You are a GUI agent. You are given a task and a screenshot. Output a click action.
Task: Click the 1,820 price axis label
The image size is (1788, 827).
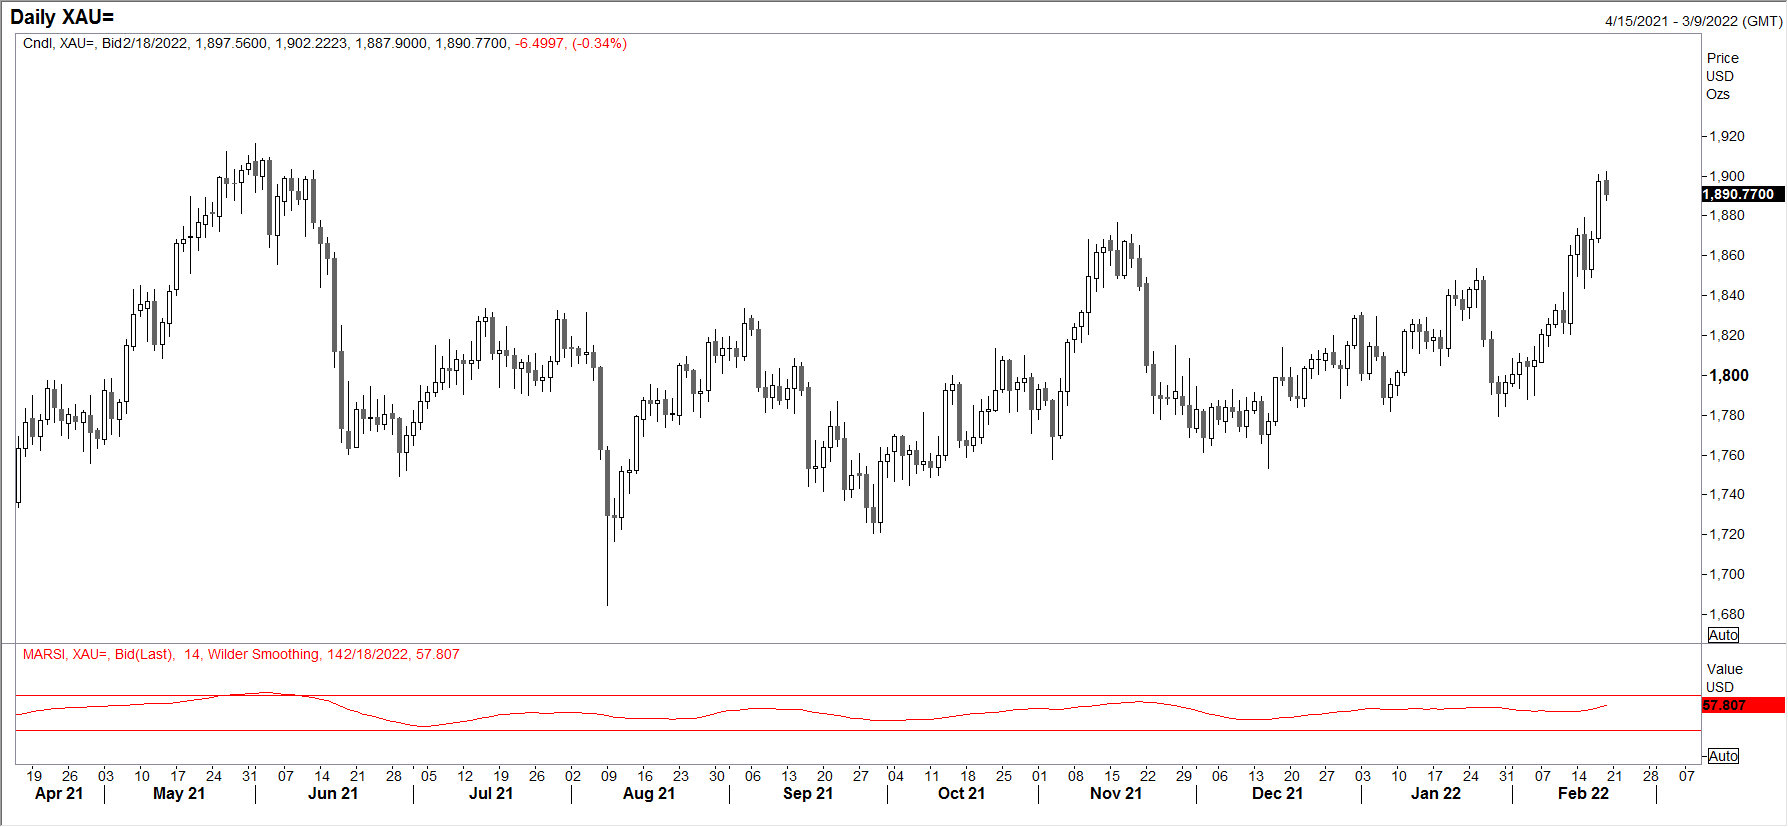(x=1727, y=335)
